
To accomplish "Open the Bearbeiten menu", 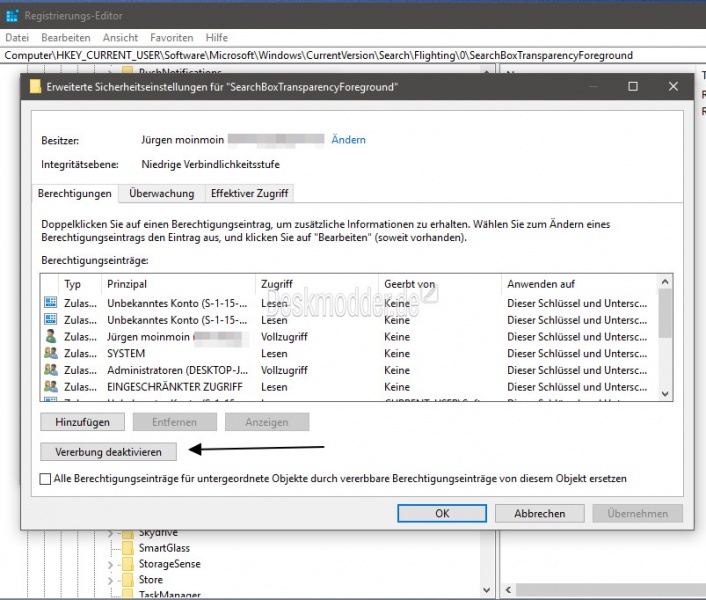I will [x=66, y=38].
